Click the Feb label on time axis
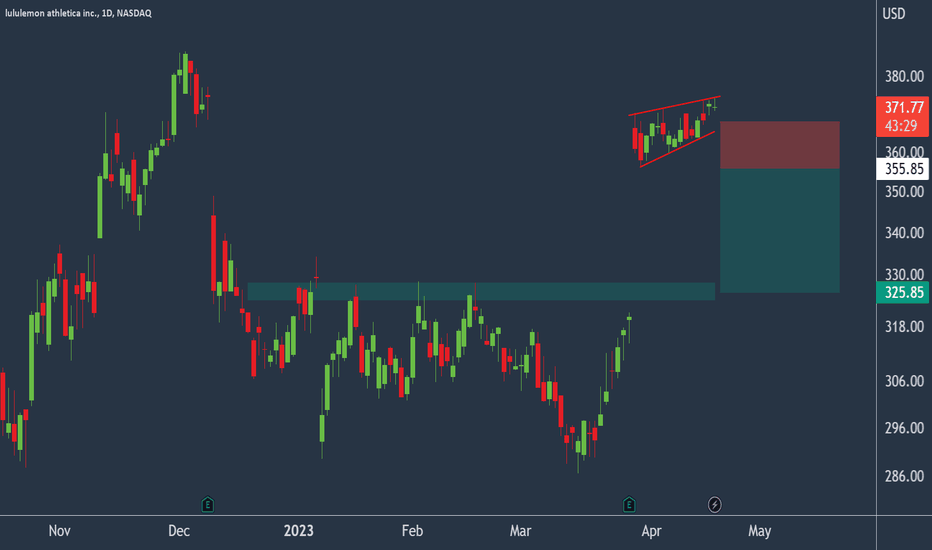932x550 pixels. pos(412,531)
